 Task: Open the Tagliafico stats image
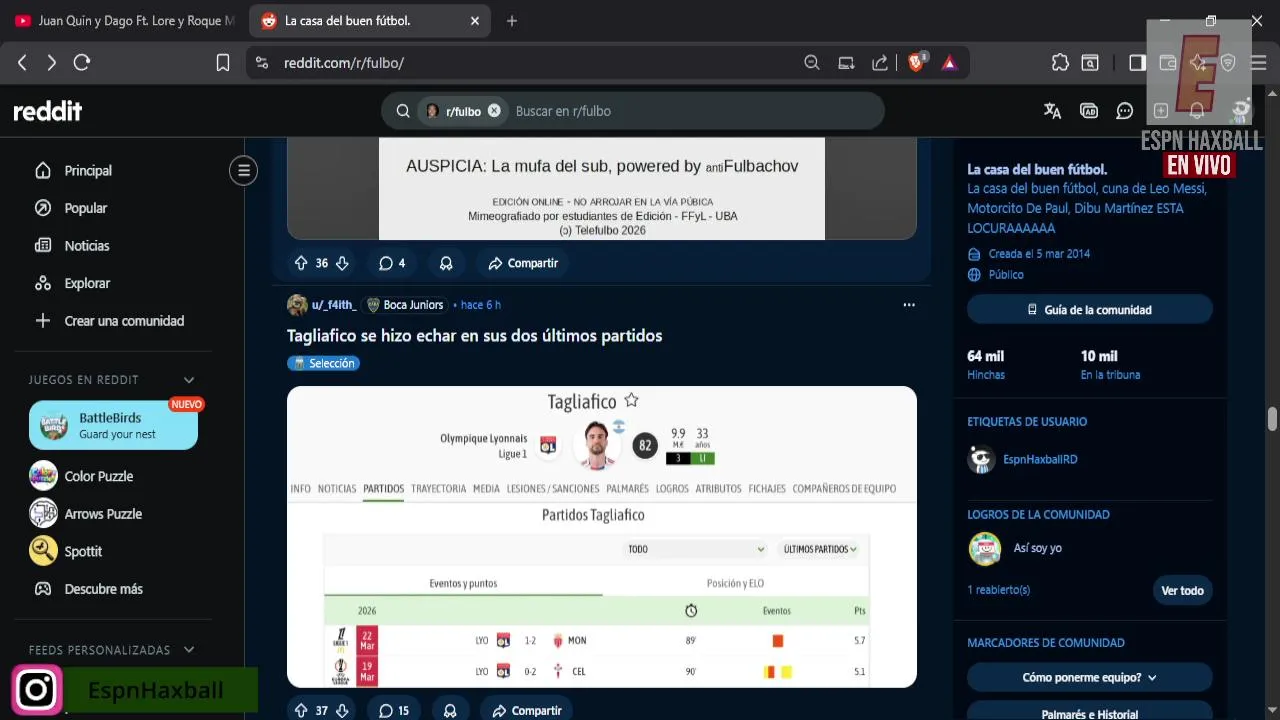pos(602,537)
